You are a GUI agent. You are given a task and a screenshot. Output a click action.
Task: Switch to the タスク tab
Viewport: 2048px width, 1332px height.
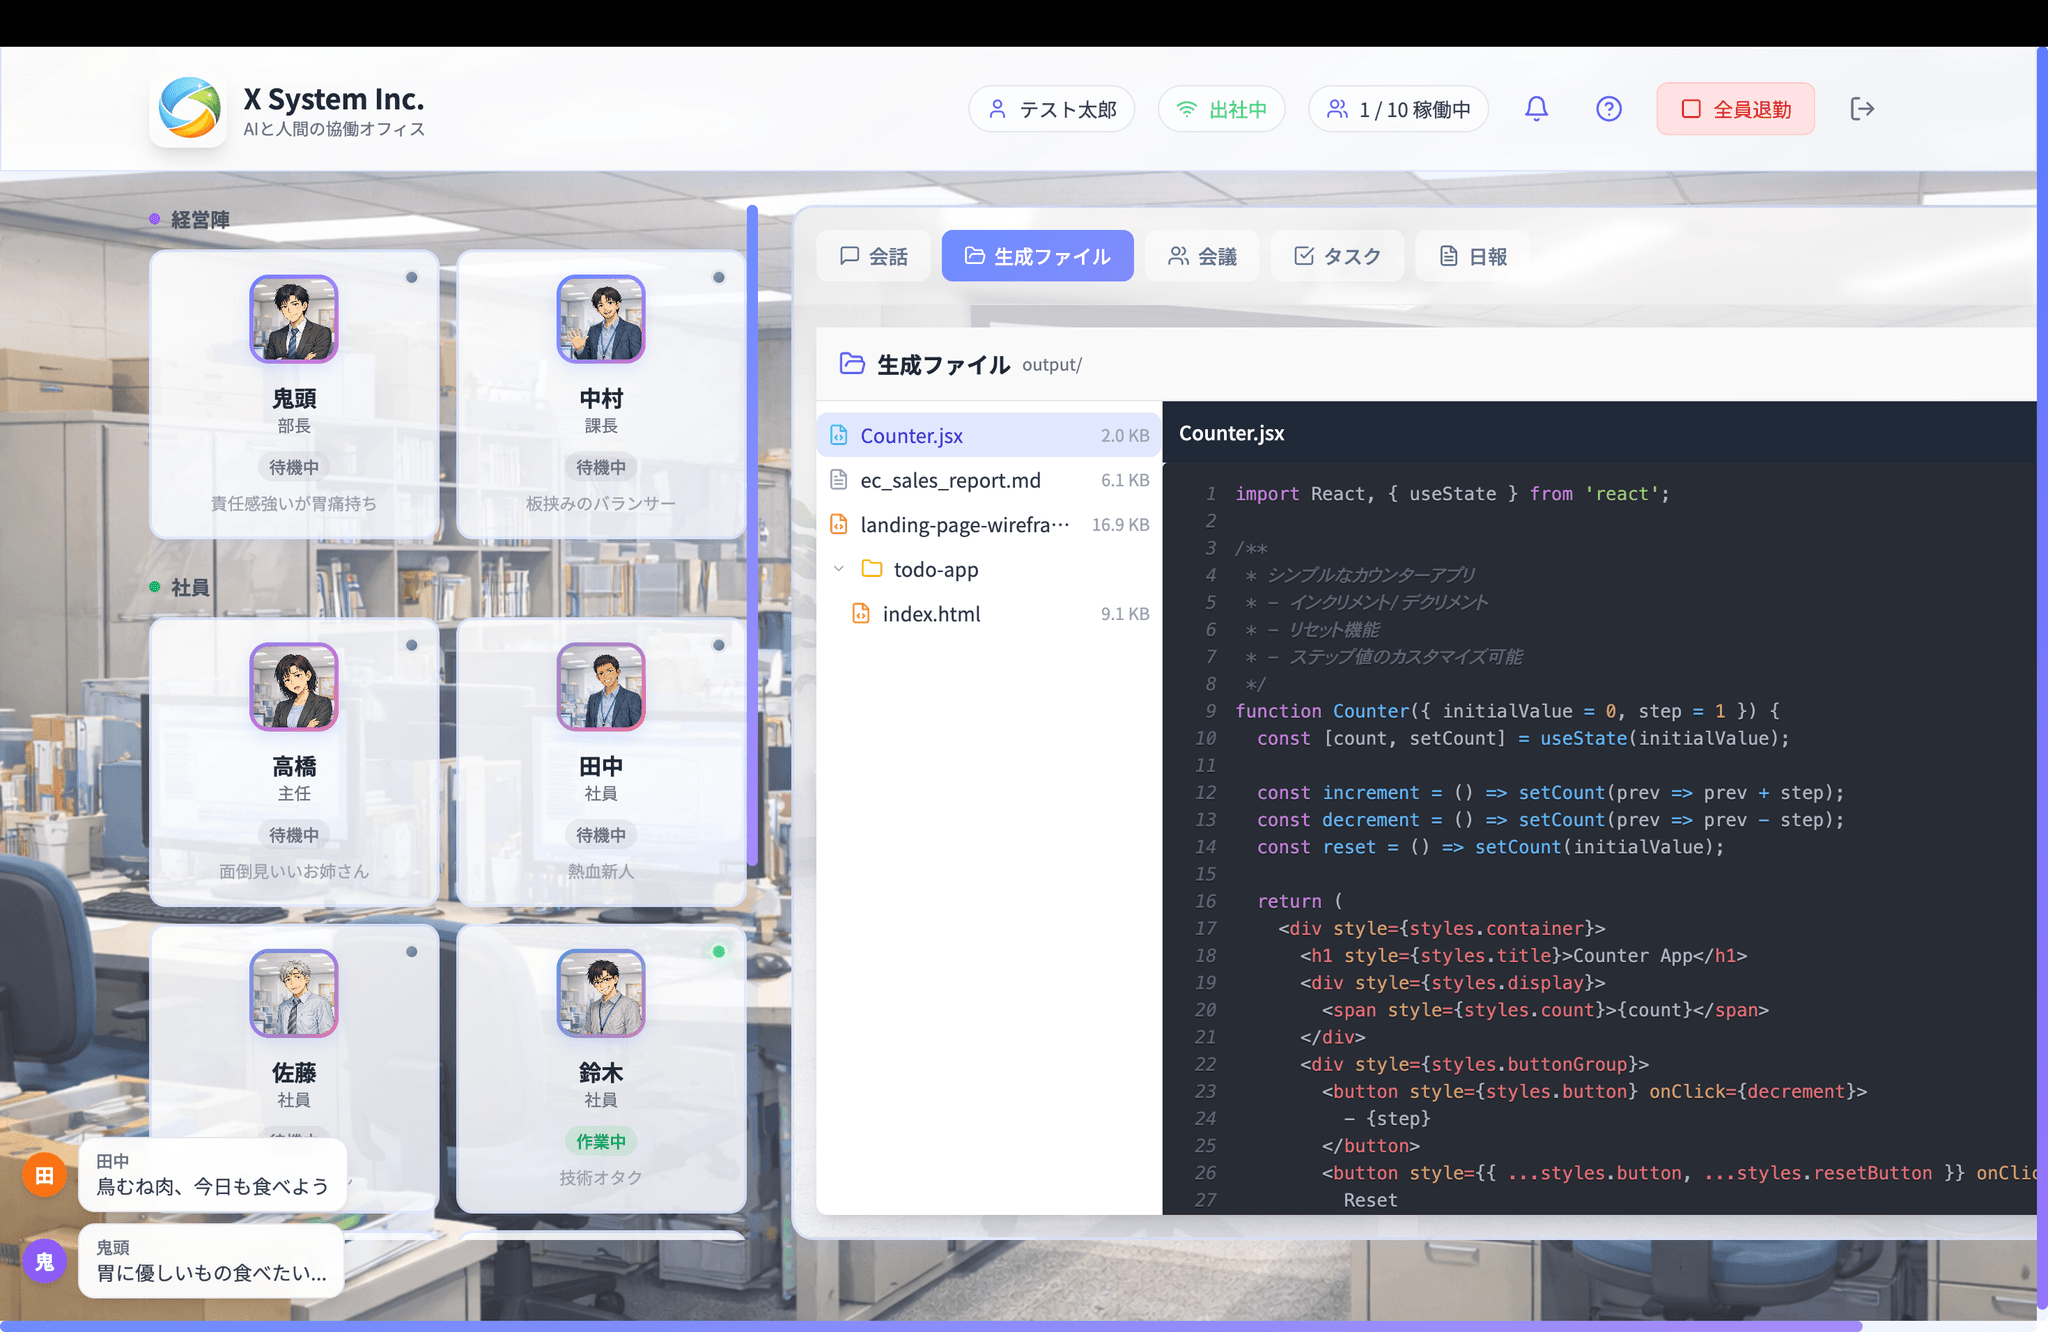1336,256
